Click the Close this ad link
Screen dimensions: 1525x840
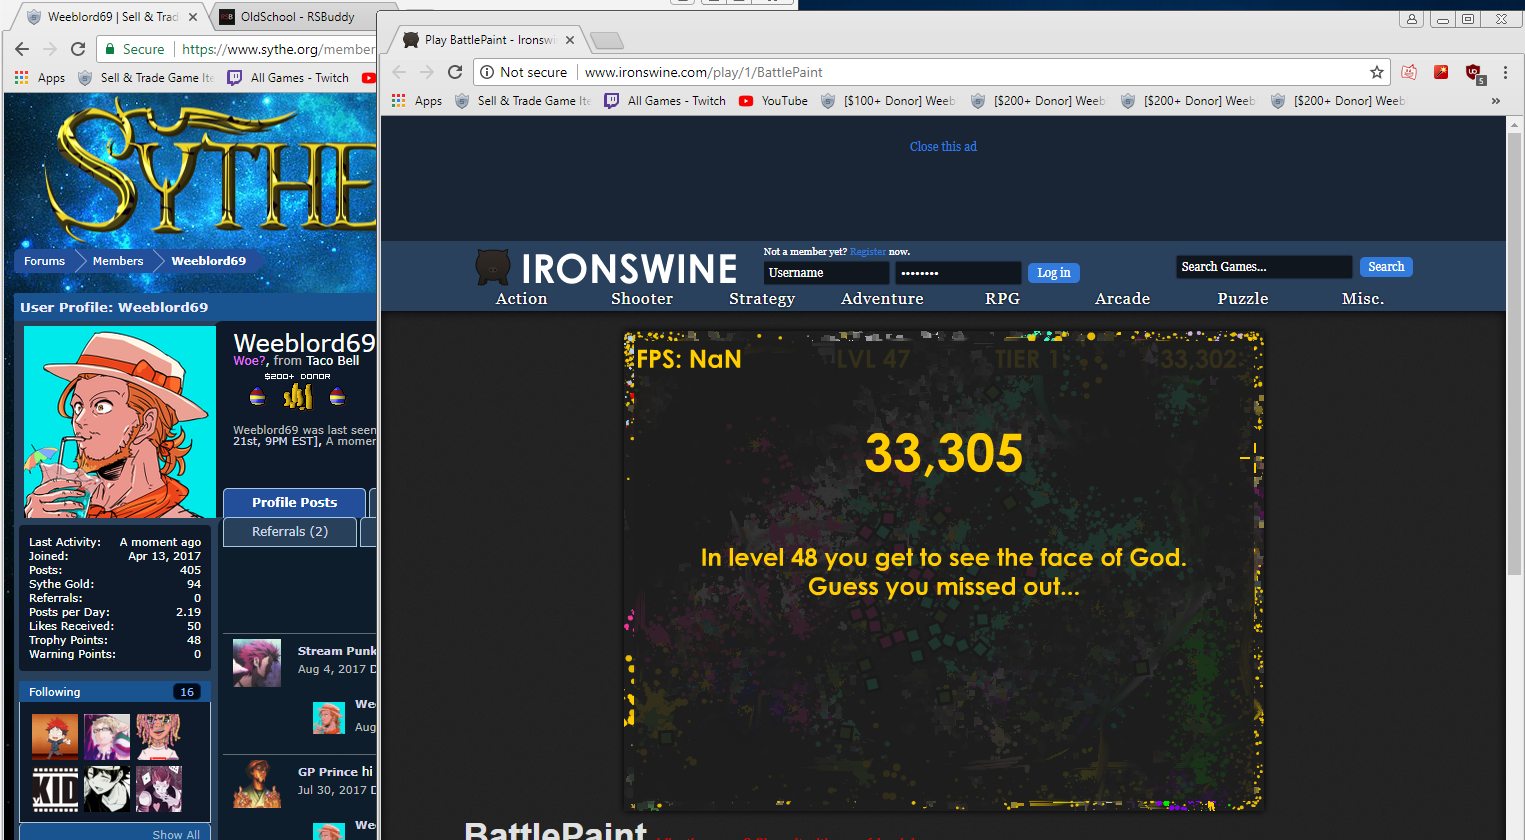(x=943, y=147)
